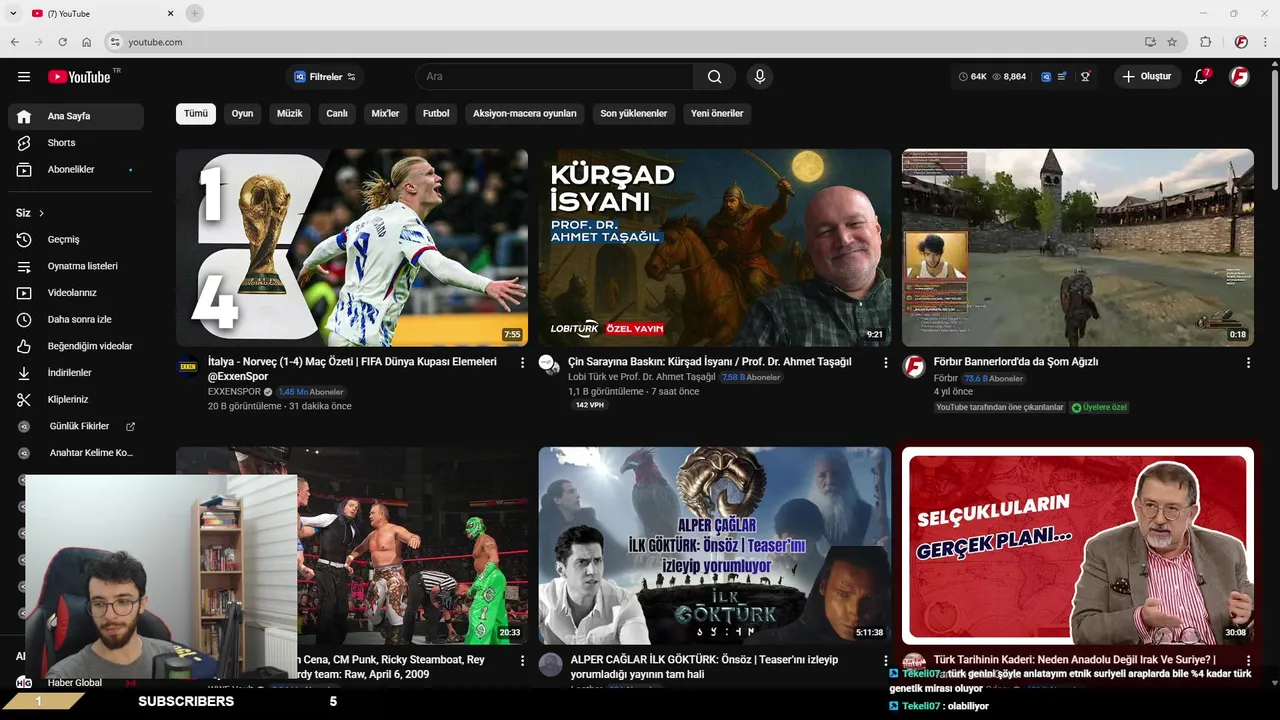This screenshot has width=1280, height=720.
Task: Open Çin Sarayına Baskın video title
Action: 709,362
